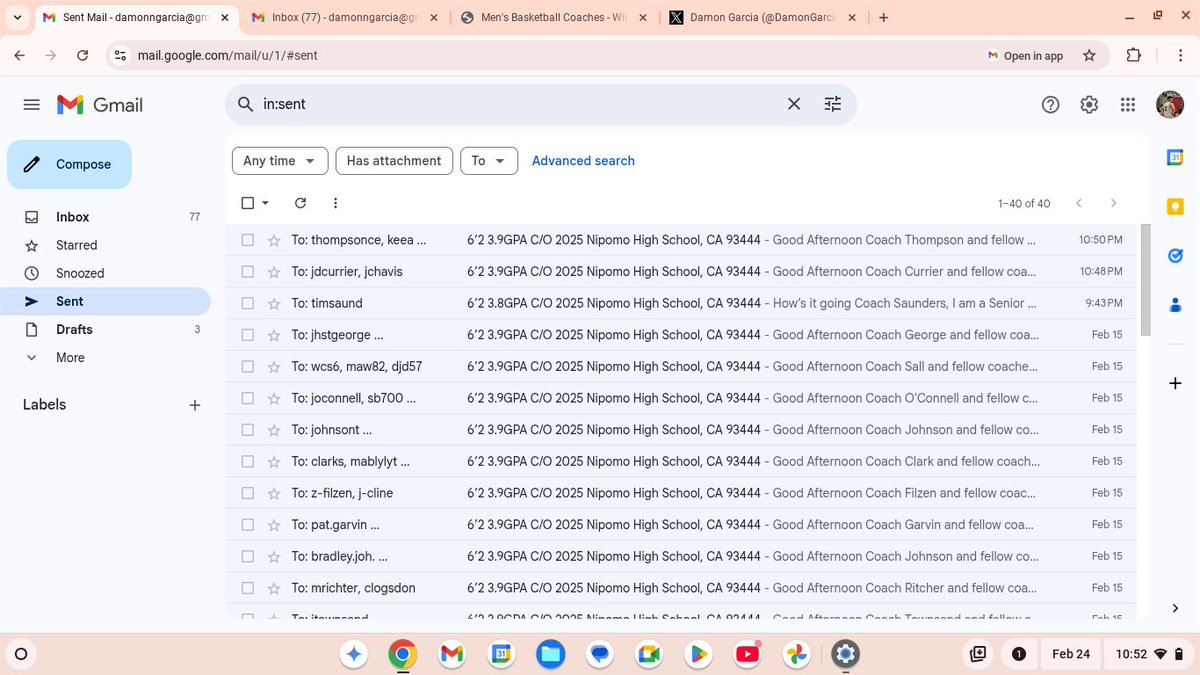Select the email to z-filzen, j-cline
Screen dimensions: 1200x675
248,493
